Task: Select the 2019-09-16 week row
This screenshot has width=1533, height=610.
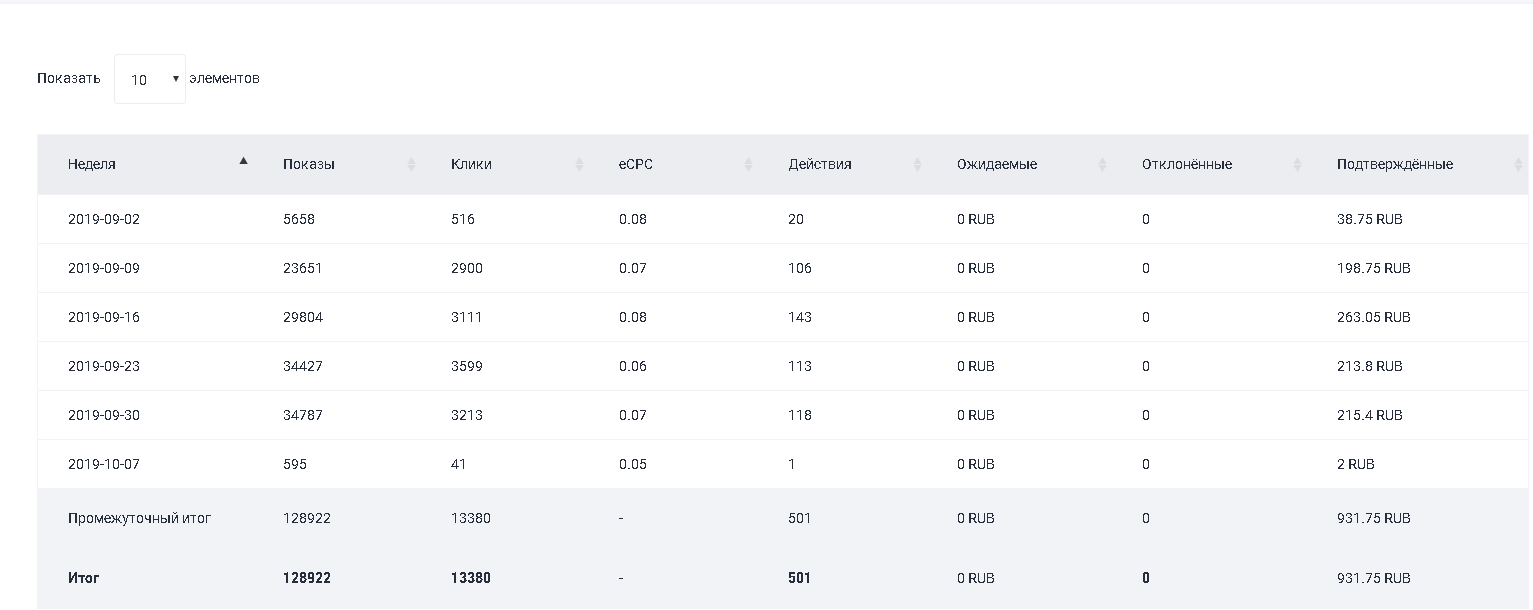Action: pyautogui.click(x=104, y=317)
